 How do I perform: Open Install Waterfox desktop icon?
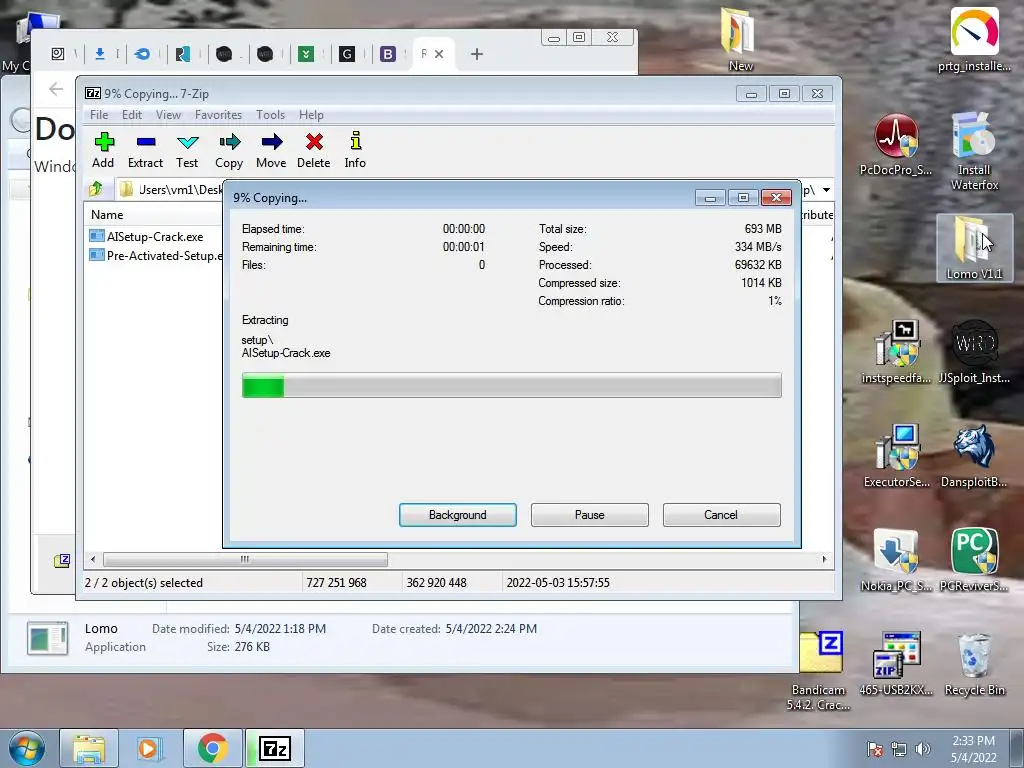974,152
